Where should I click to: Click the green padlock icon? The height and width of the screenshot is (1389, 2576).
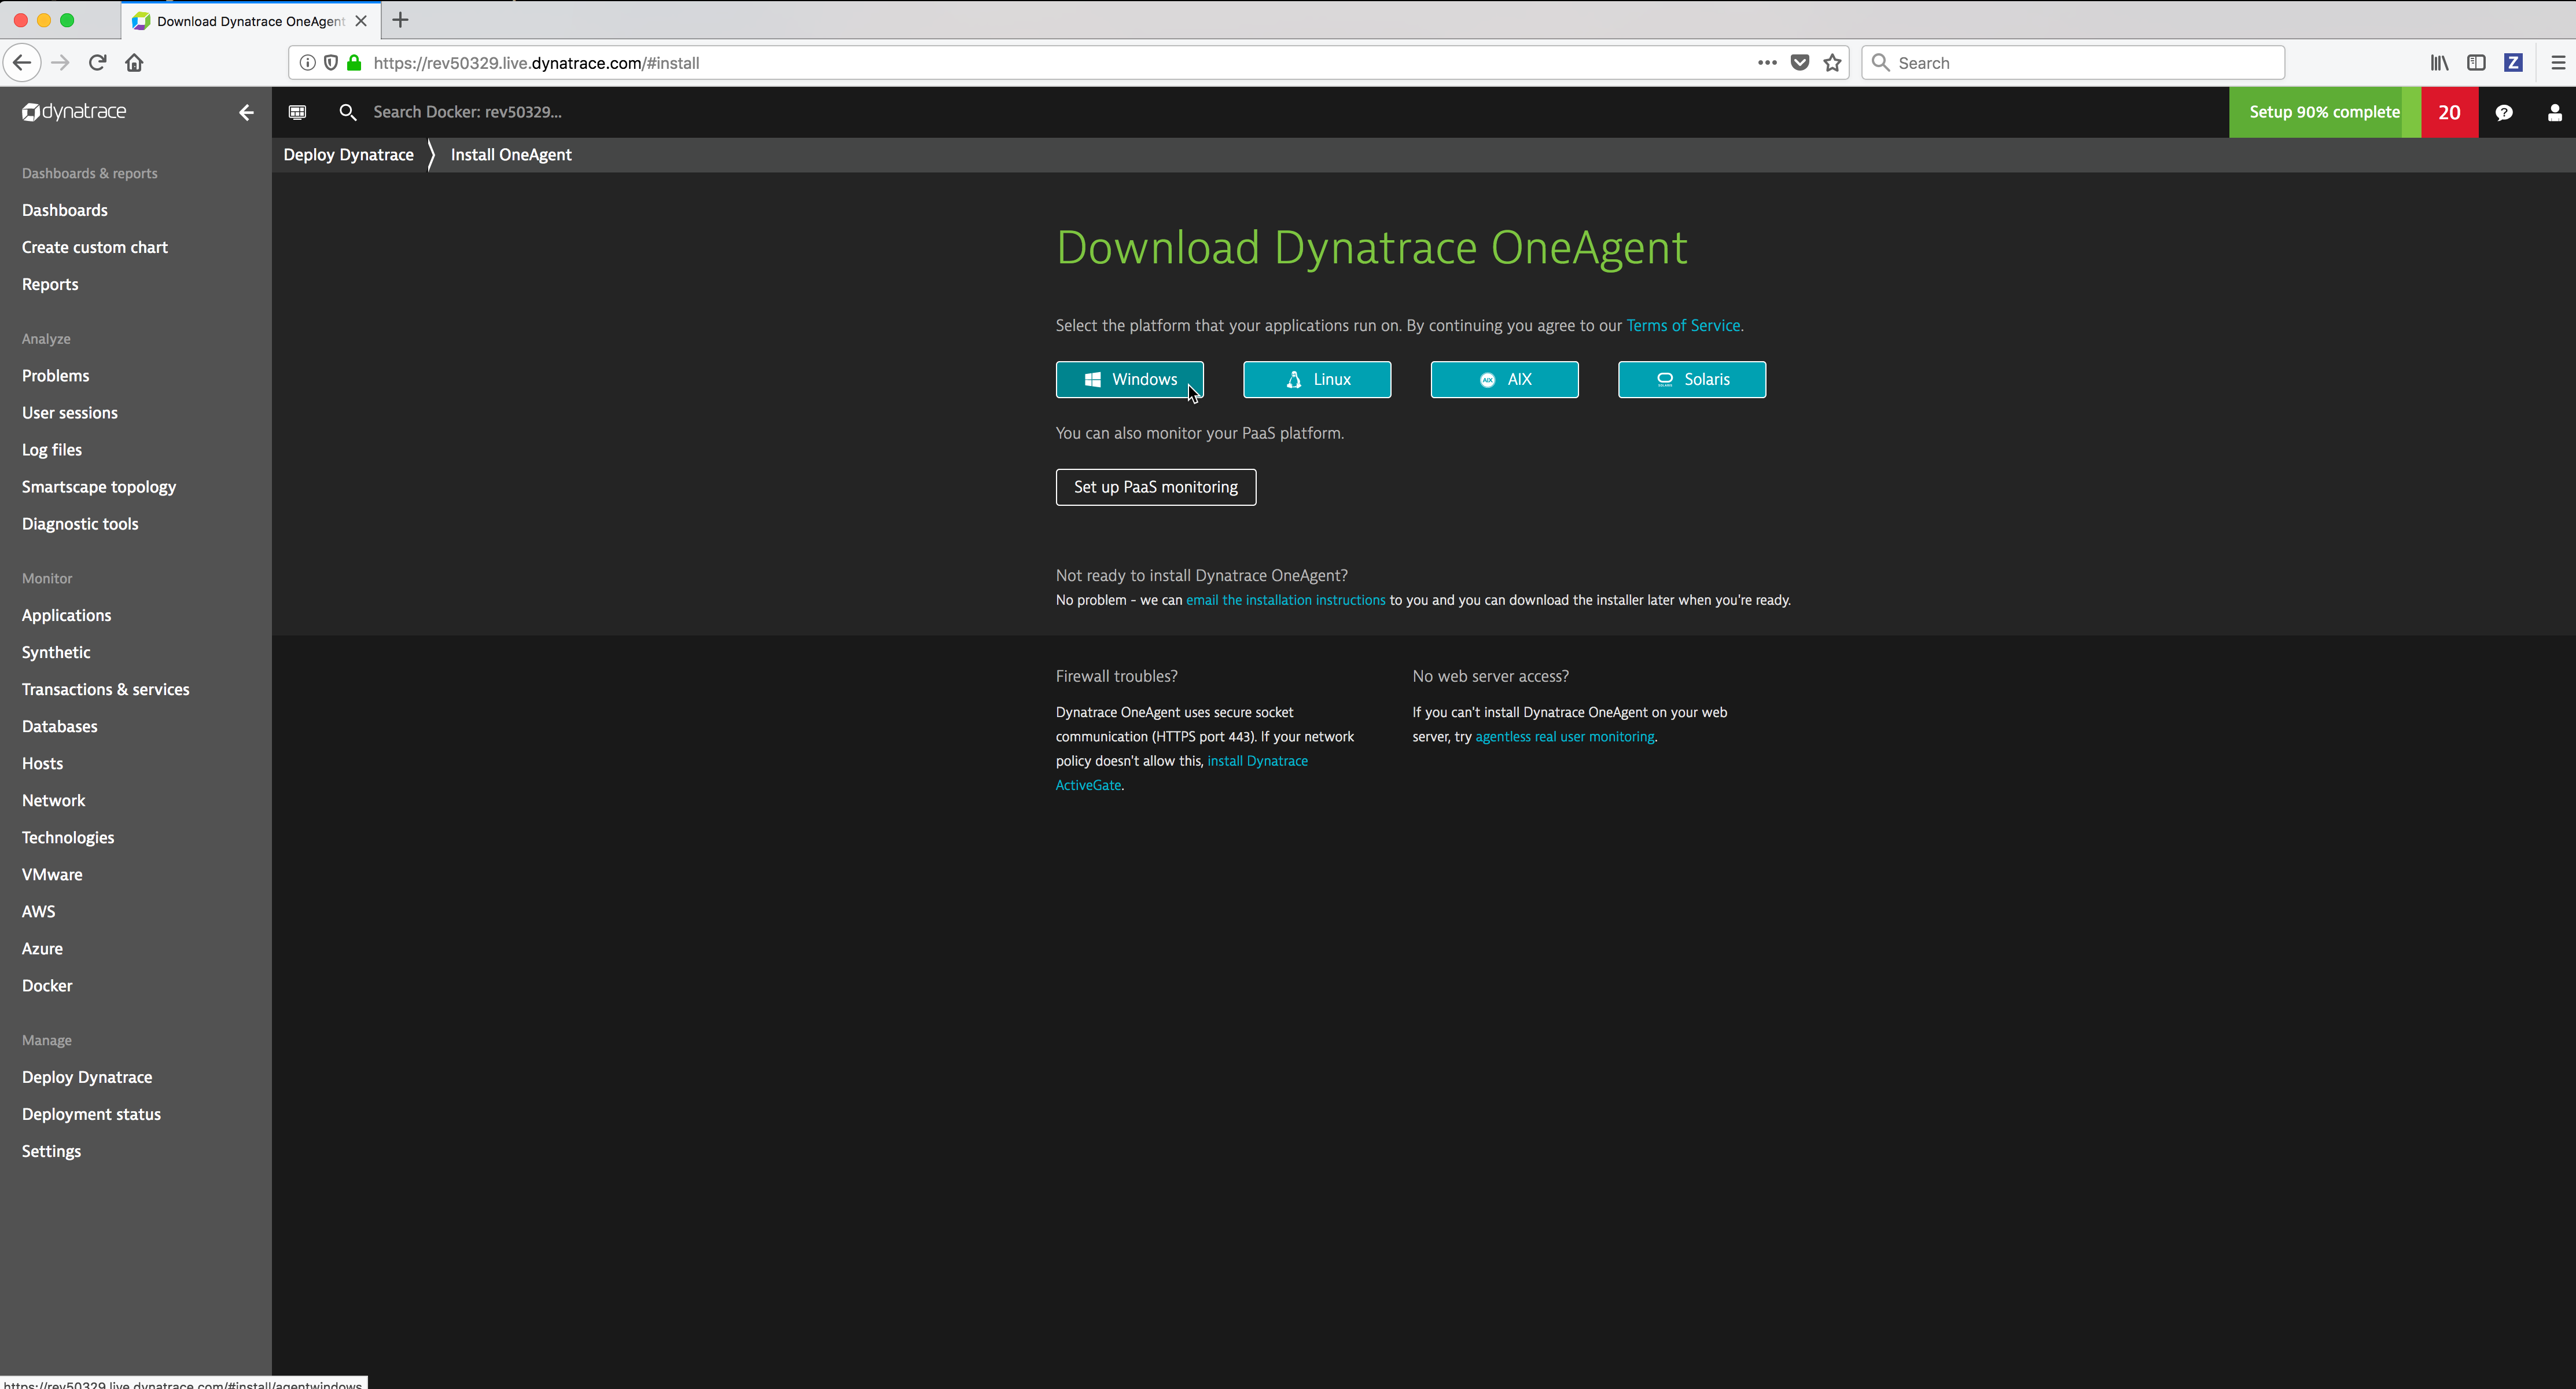tap(354, 62)
